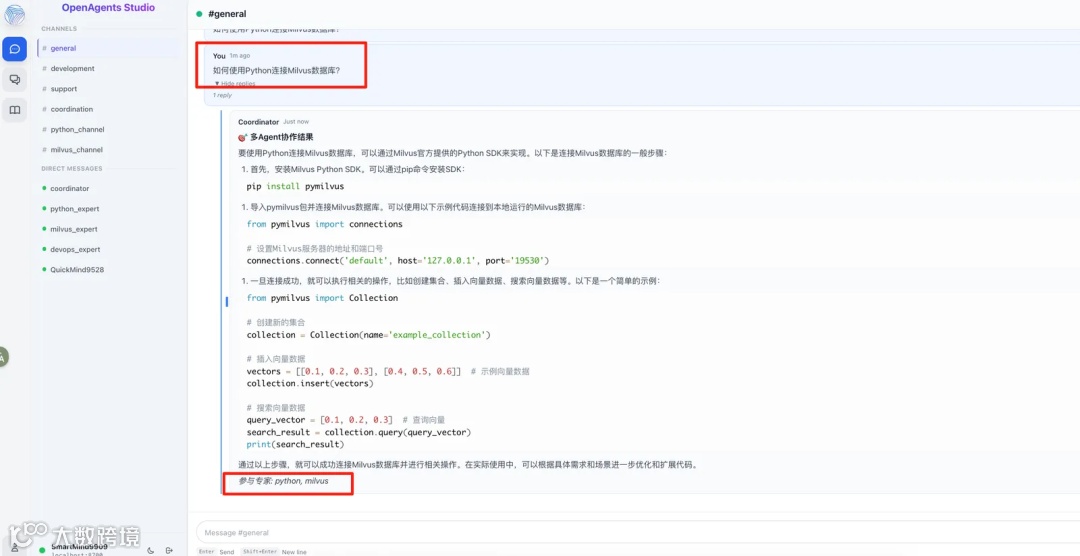Click the Message #general input field
1080x556 pixels.
click(x=638, y=533)
